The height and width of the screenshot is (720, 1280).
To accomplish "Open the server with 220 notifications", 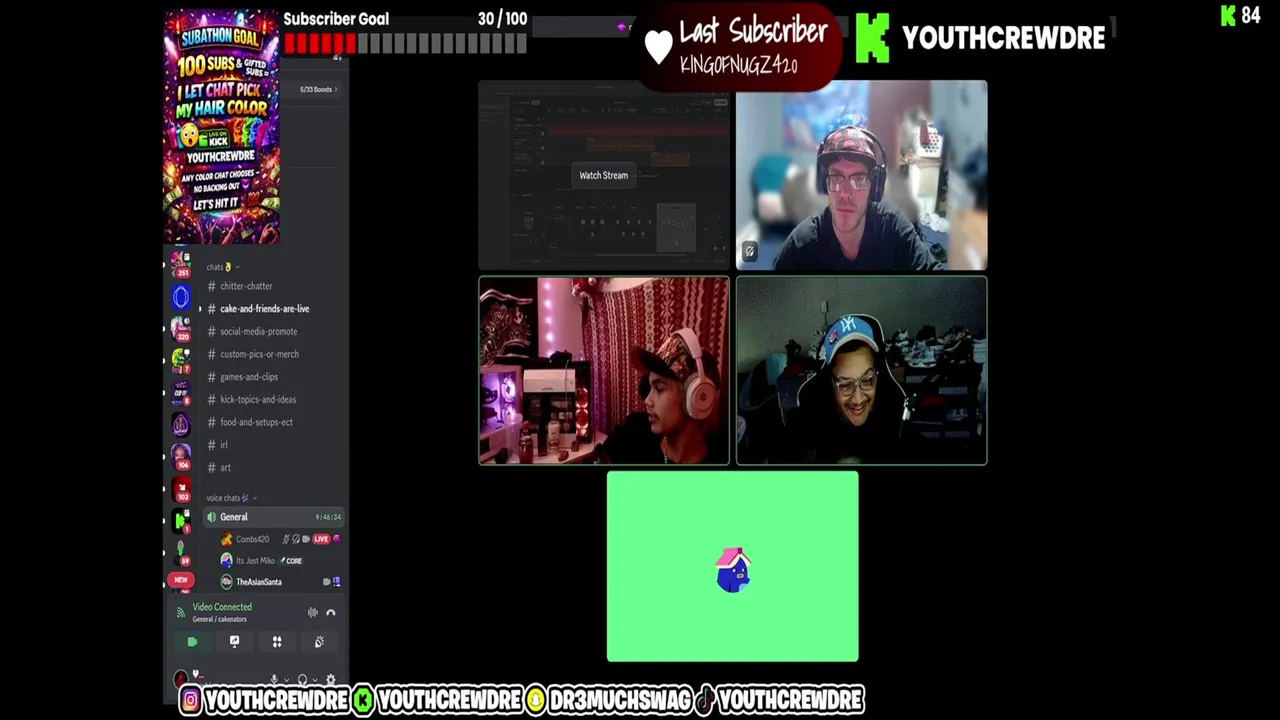I will [x=180, y=328].
